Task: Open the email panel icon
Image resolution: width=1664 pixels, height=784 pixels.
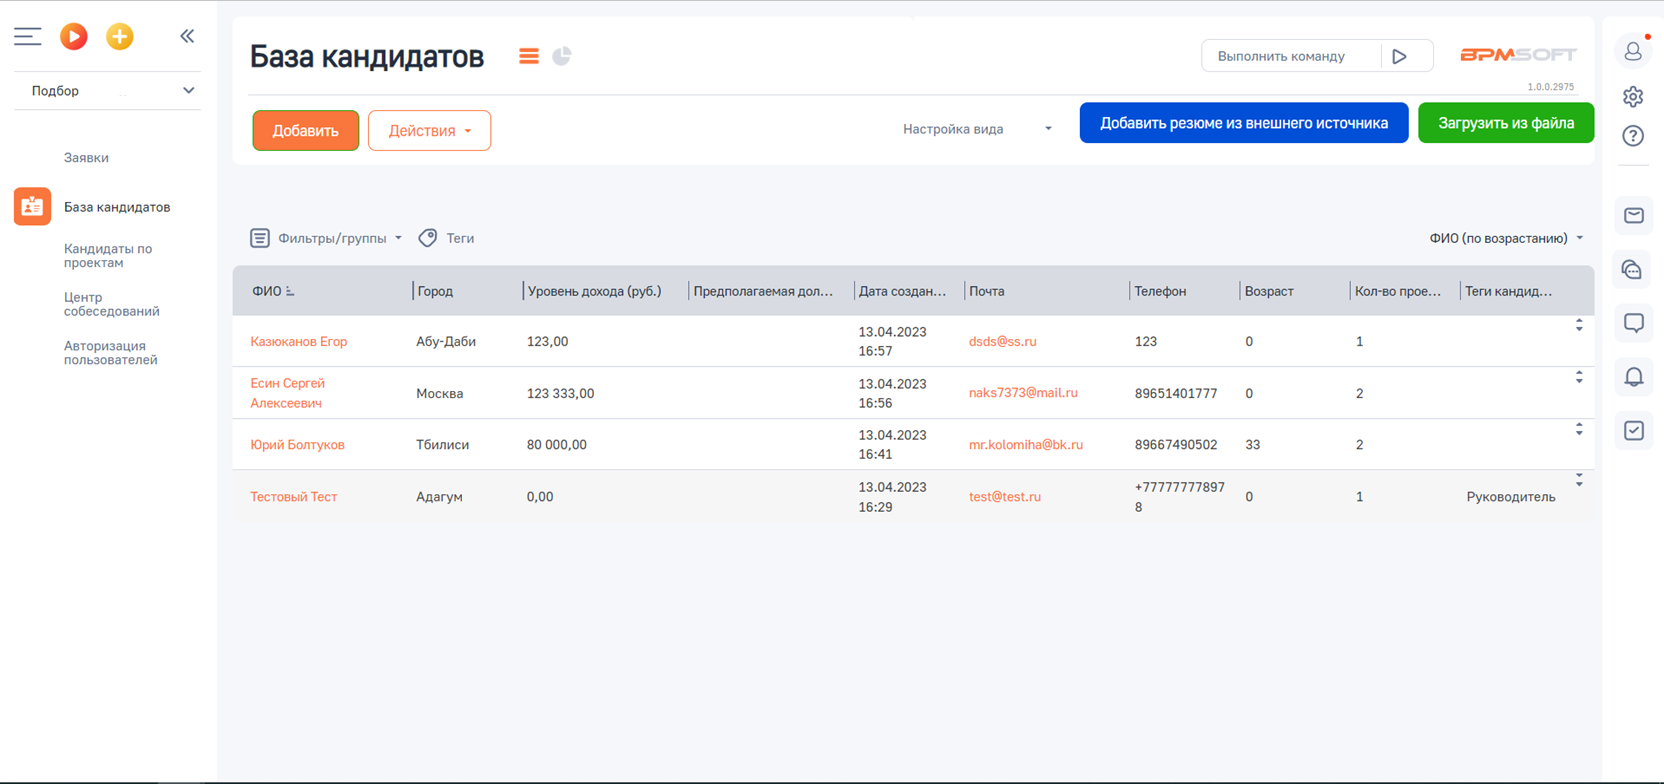Action: click(x=1634, y=216)
